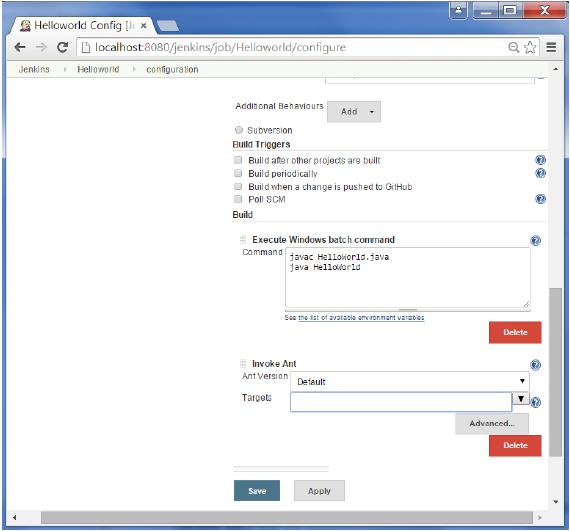Open Chrome hamburger menu
Image resolution: width=570 pixels, height=531 pixels.
click(x=551, y=47)
